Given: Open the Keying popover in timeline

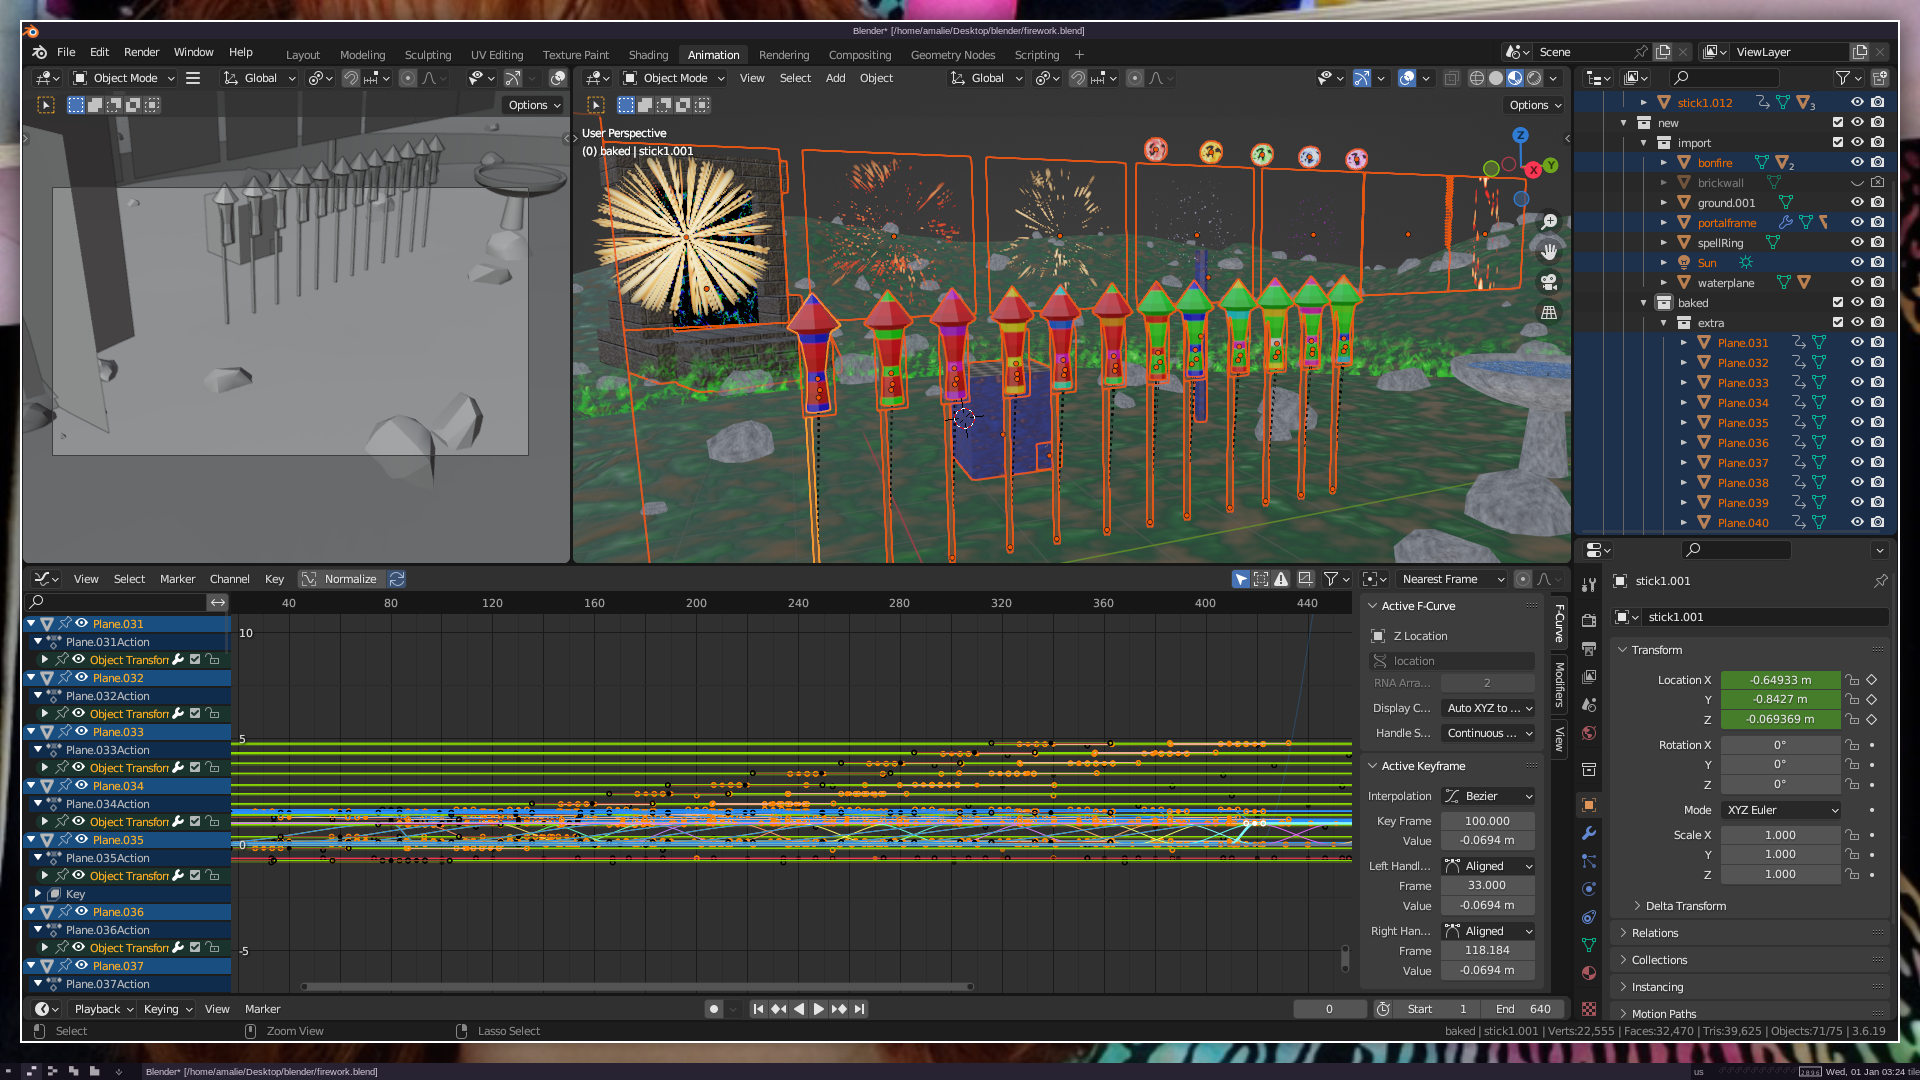Looking at the screenshot, I should [166, 1009].
